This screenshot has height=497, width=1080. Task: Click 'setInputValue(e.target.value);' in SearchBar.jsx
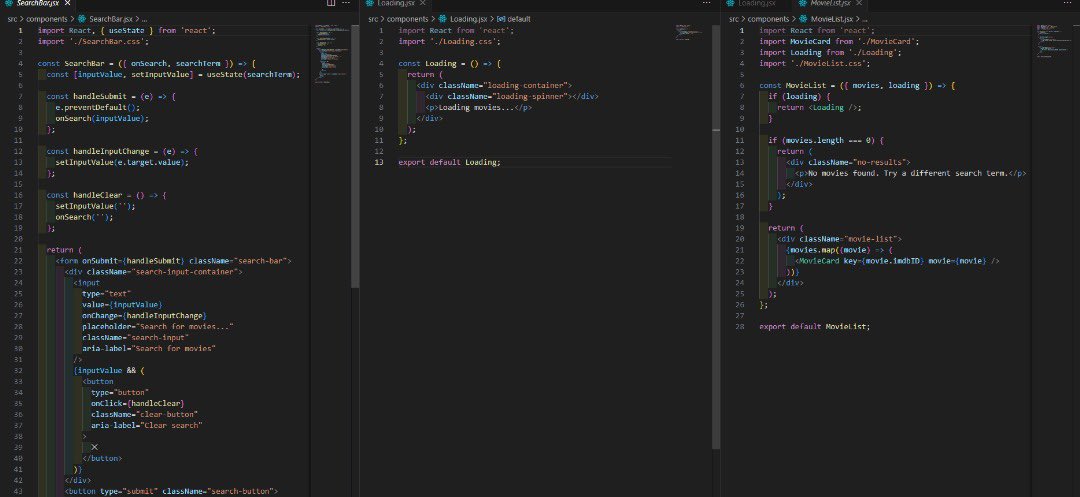[x=122, y=162]
